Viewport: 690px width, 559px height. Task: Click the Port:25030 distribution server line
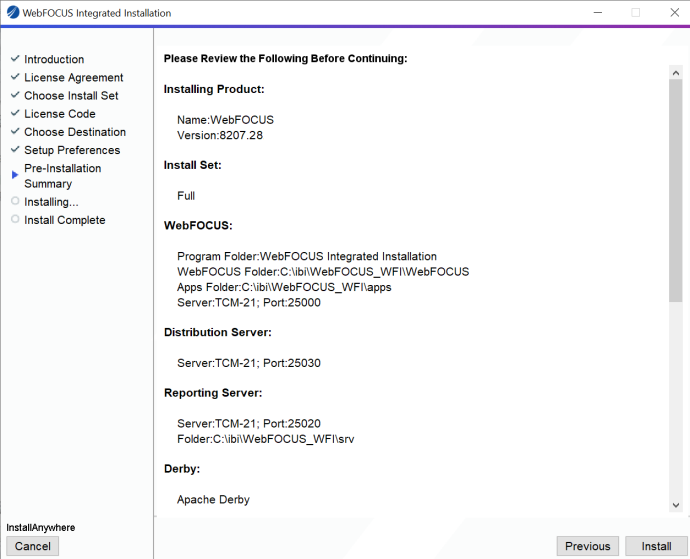click(x=249, y=363)
